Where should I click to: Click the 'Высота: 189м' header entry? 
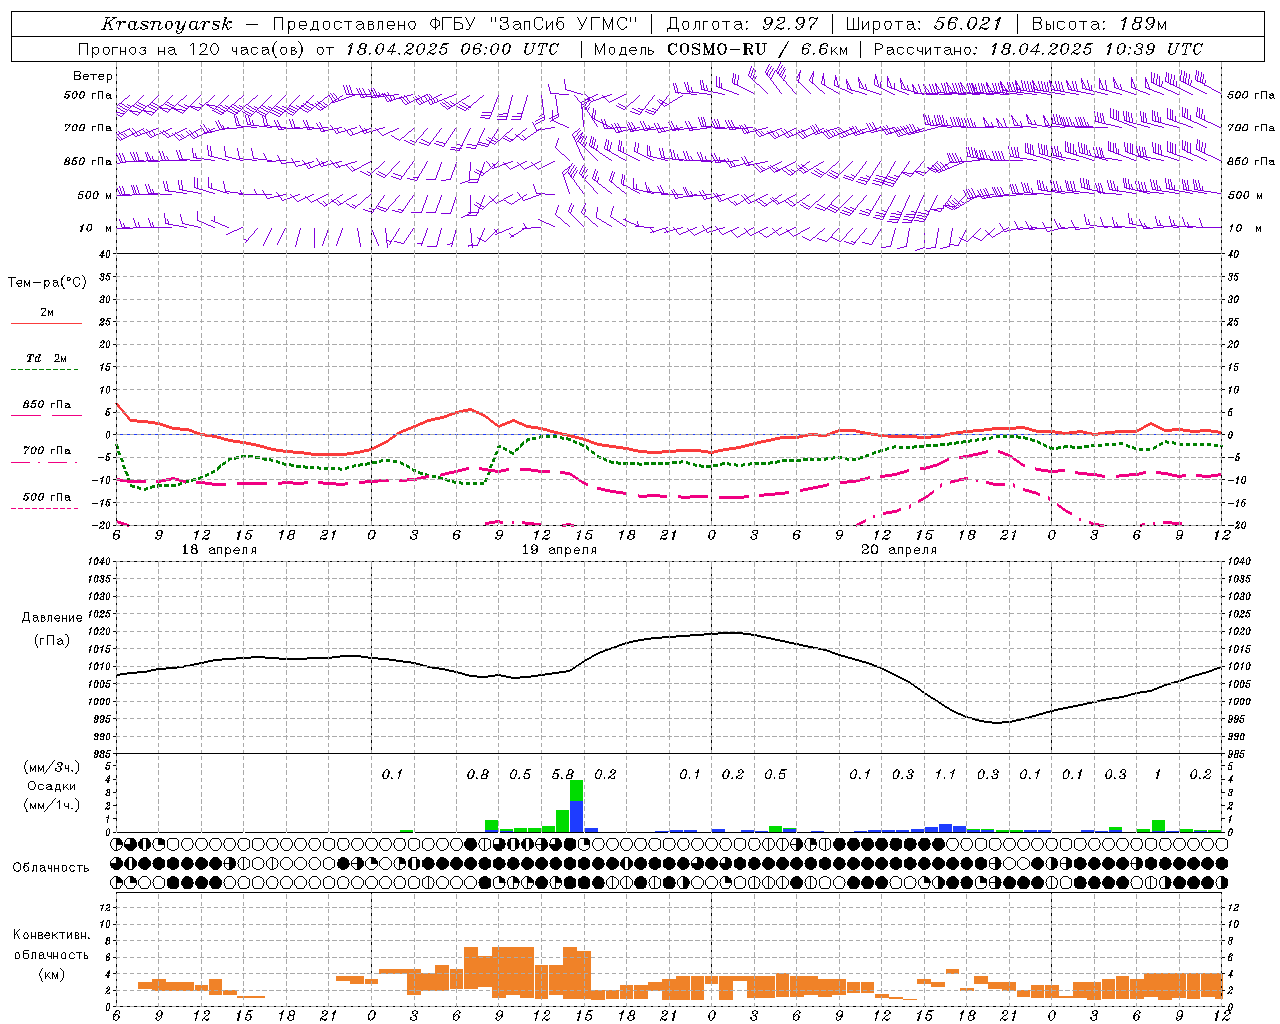click(1099, 24)
